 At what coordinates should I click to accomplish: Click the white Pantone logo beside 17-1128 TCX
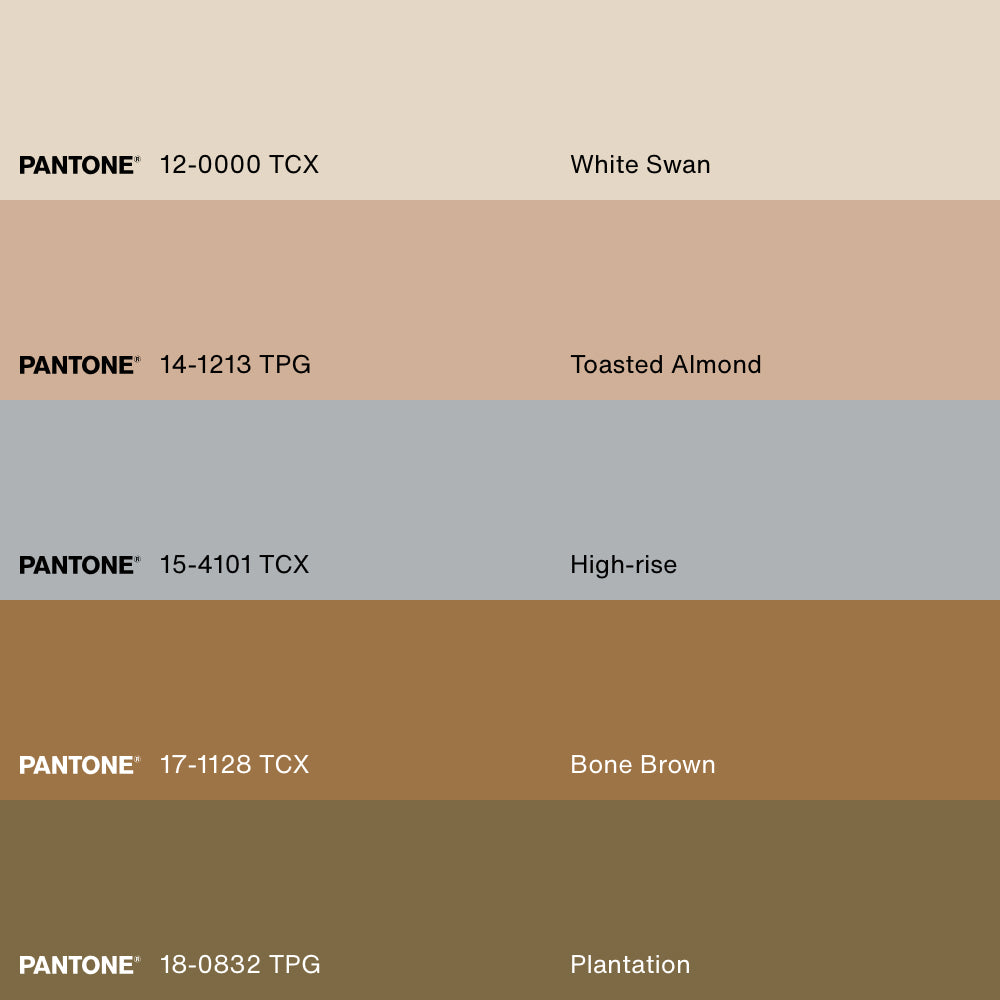[x=79, y=765]
